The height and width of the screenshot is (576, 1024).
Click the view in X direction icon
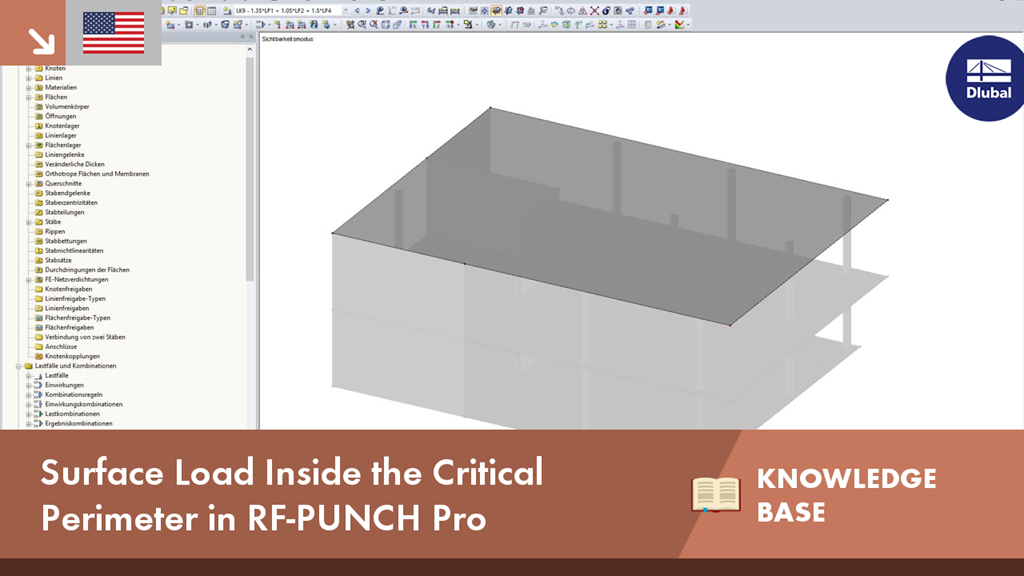[413, 25]
